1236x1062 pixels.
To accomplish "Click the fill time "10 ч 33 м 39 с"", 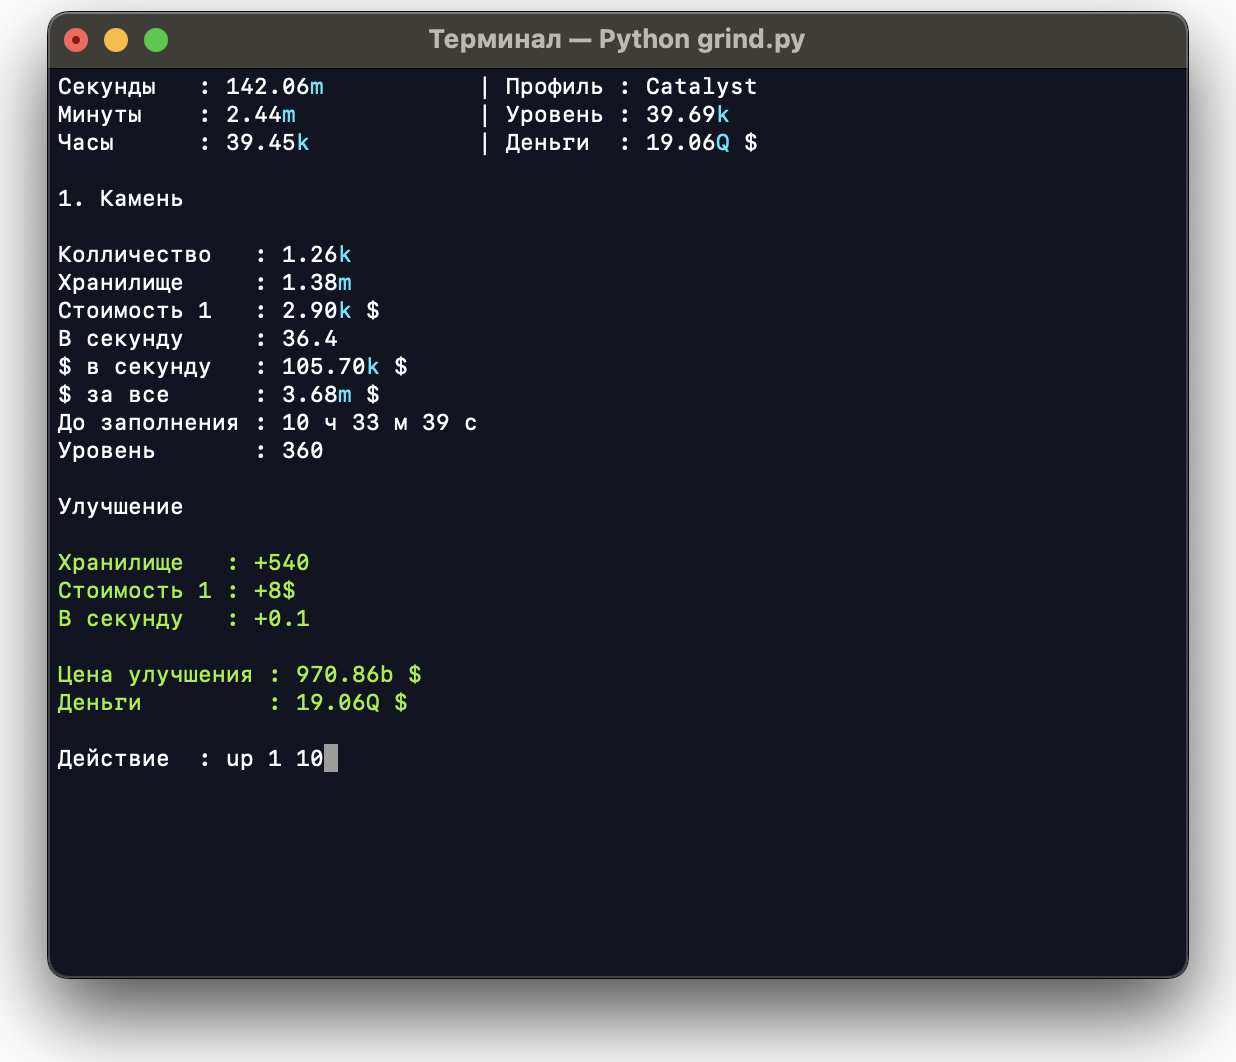I will pos(379,423).
